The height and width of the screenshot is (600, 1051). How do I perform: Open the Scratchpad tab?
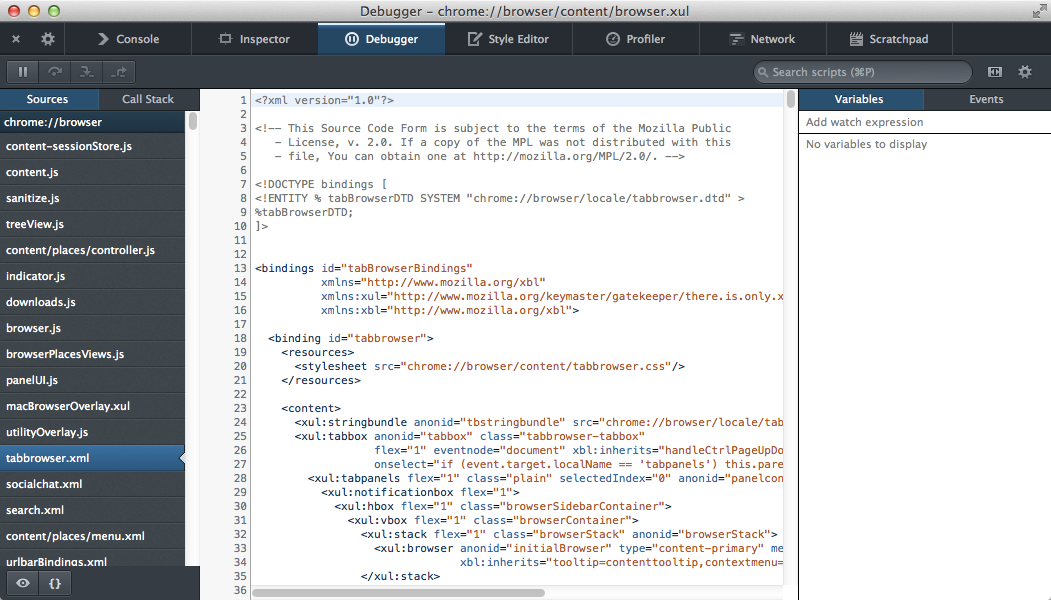(889, 39)
